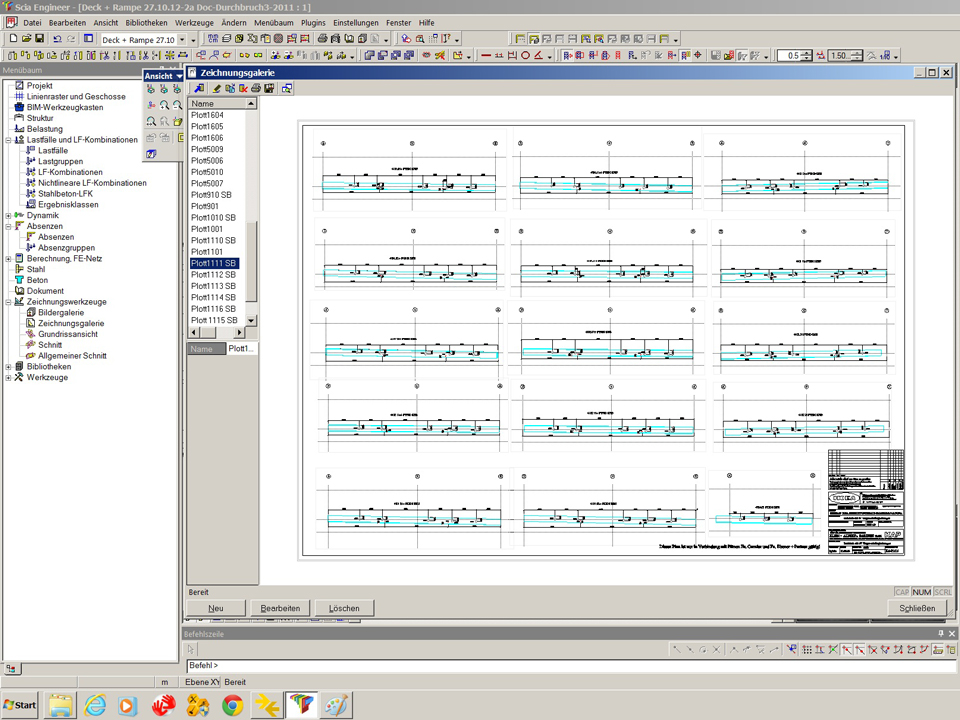
Task: Open Google Chrome from the taskbar
Action: click(232, 705)
